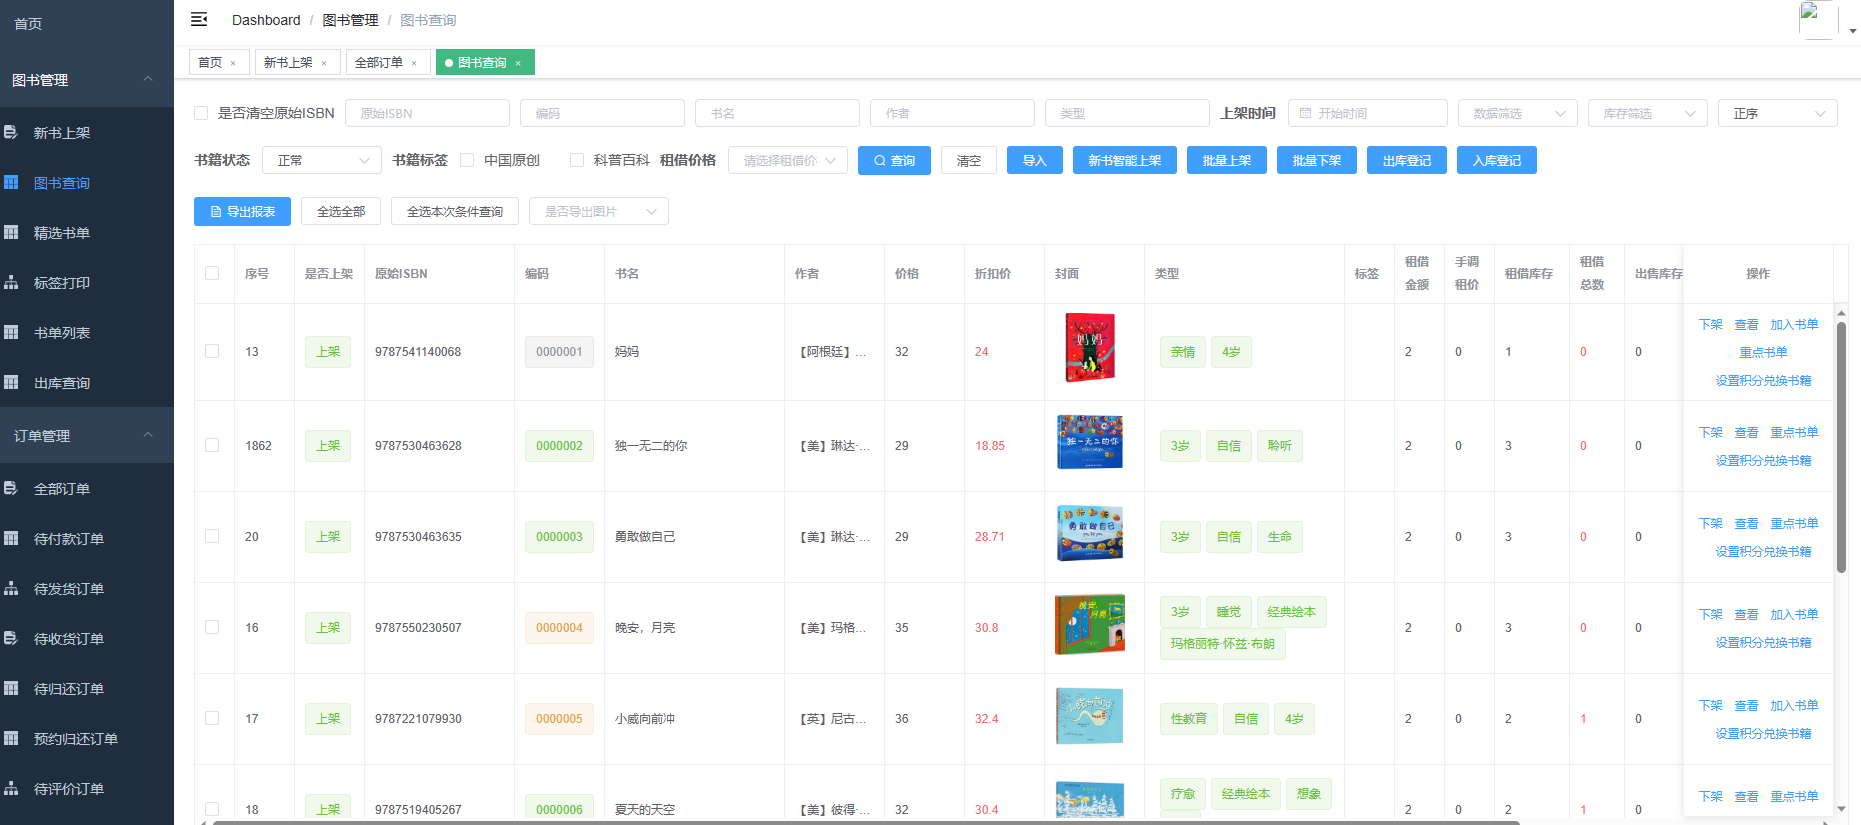Open the 是否导出图片 dropdown
This screenshot has height=825, width=1861.
point(599,211)
